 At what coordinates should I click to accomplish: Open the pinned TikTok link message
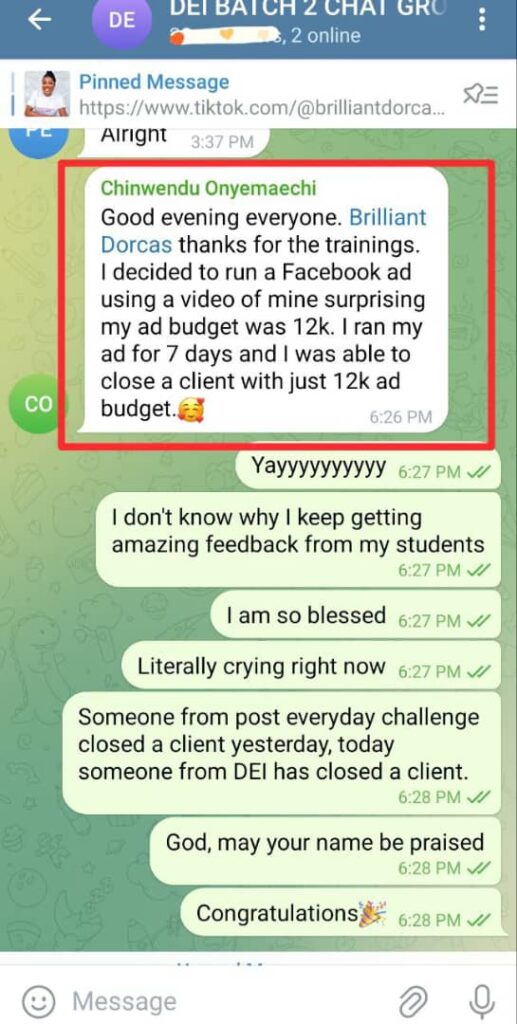tap(261, 95)
